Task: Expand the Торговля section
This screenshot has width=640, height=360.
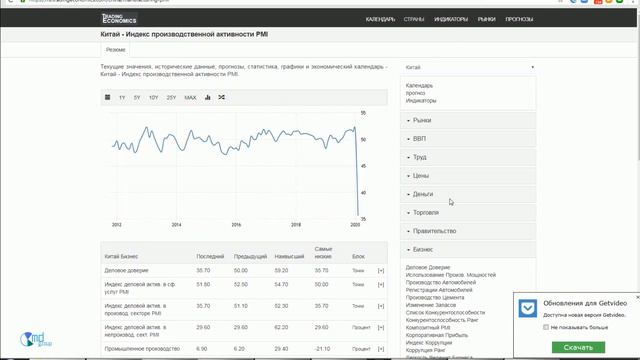Action: click(468, 213)
